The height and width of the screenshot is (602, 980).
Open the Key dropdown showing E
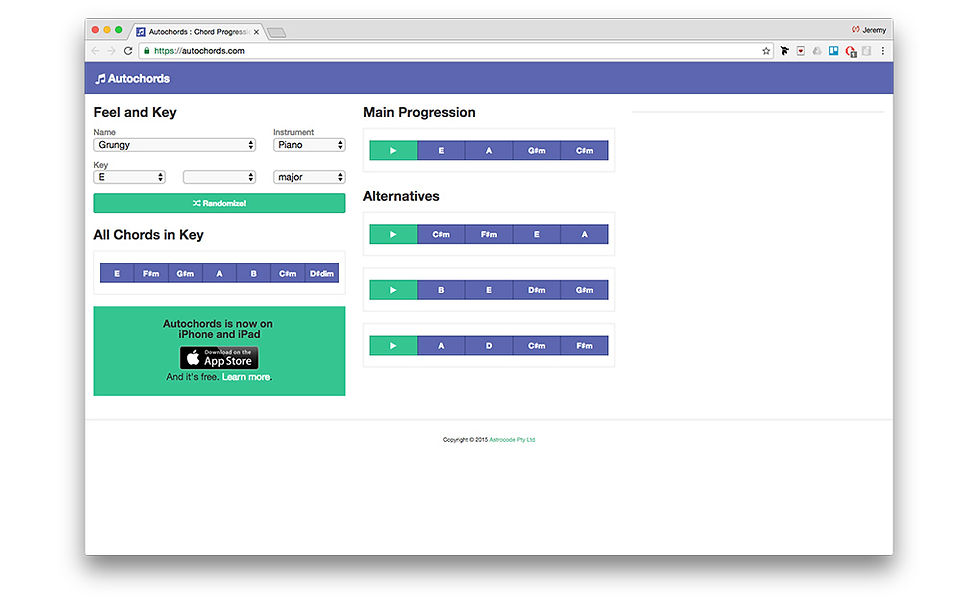pyautogui.click(x=129, y=178)
